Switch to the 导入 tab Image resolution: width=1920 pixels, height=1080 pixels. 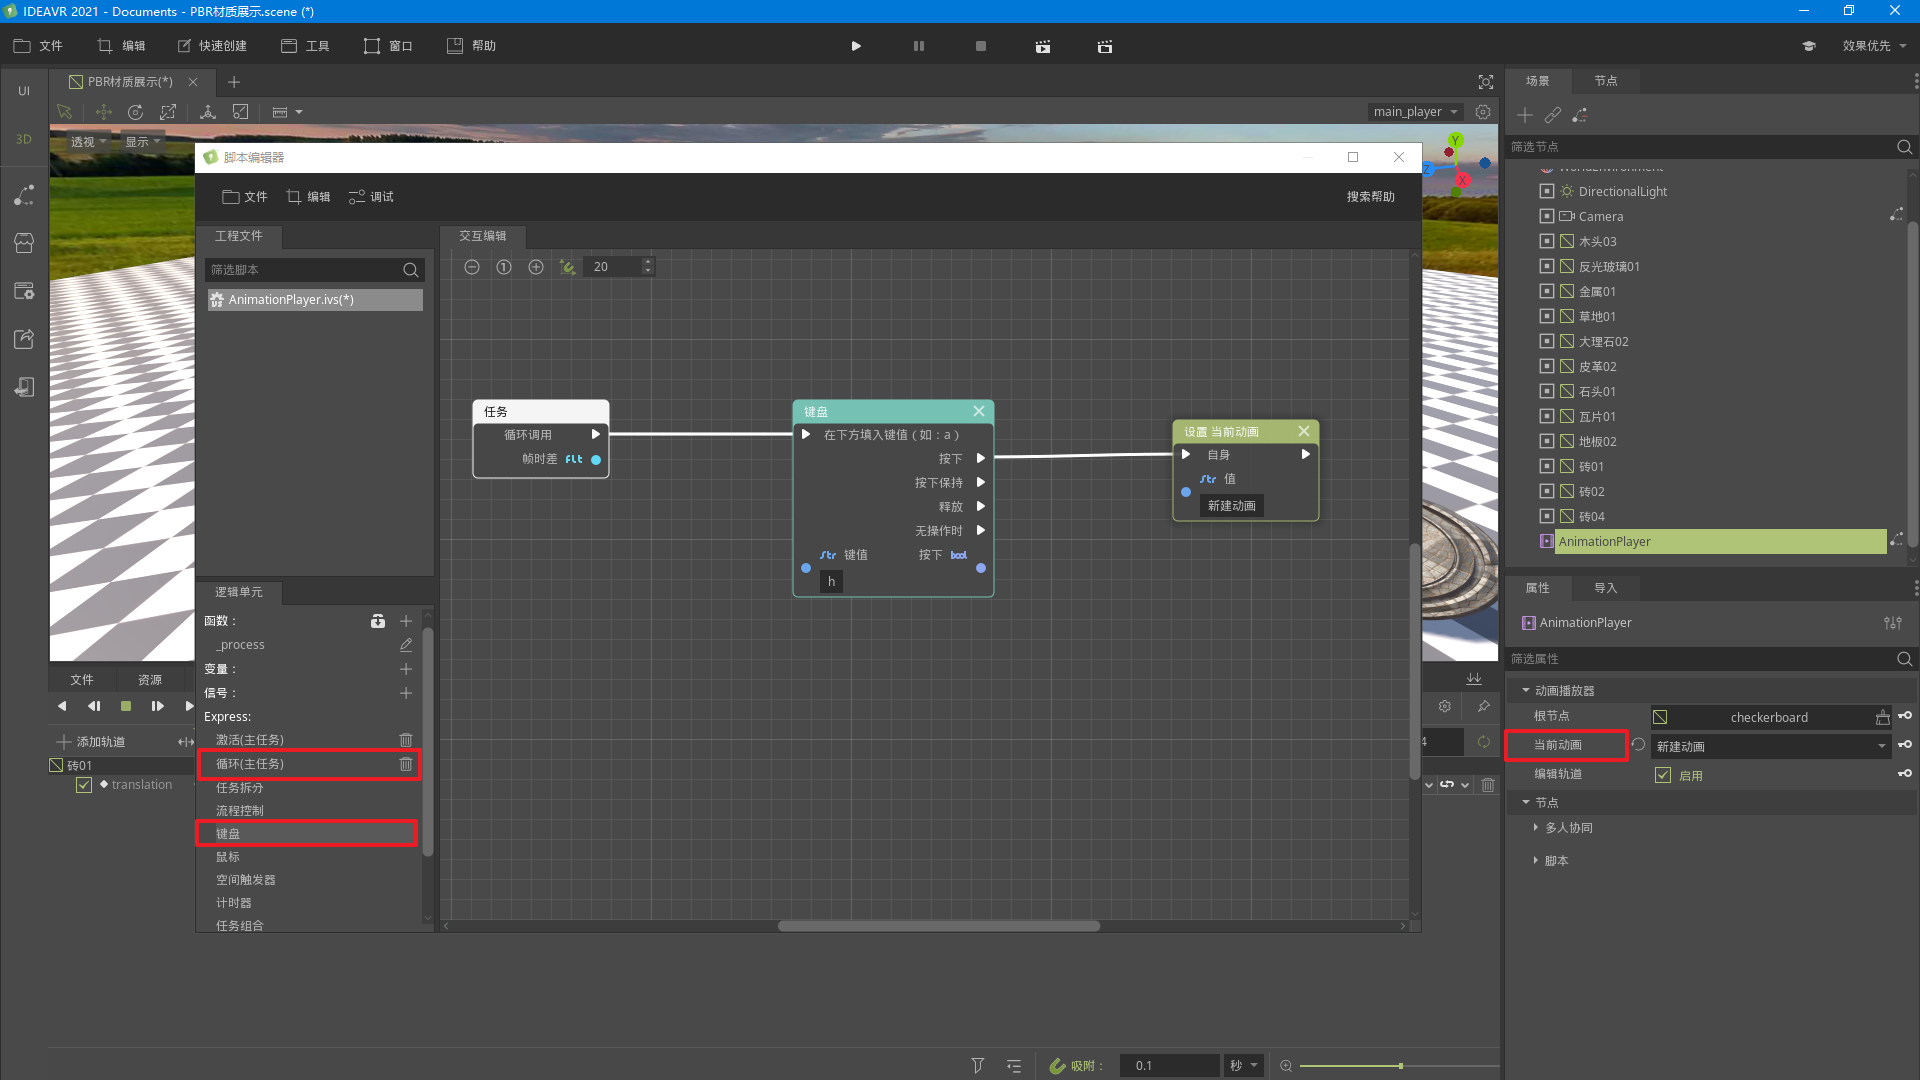1606,588
